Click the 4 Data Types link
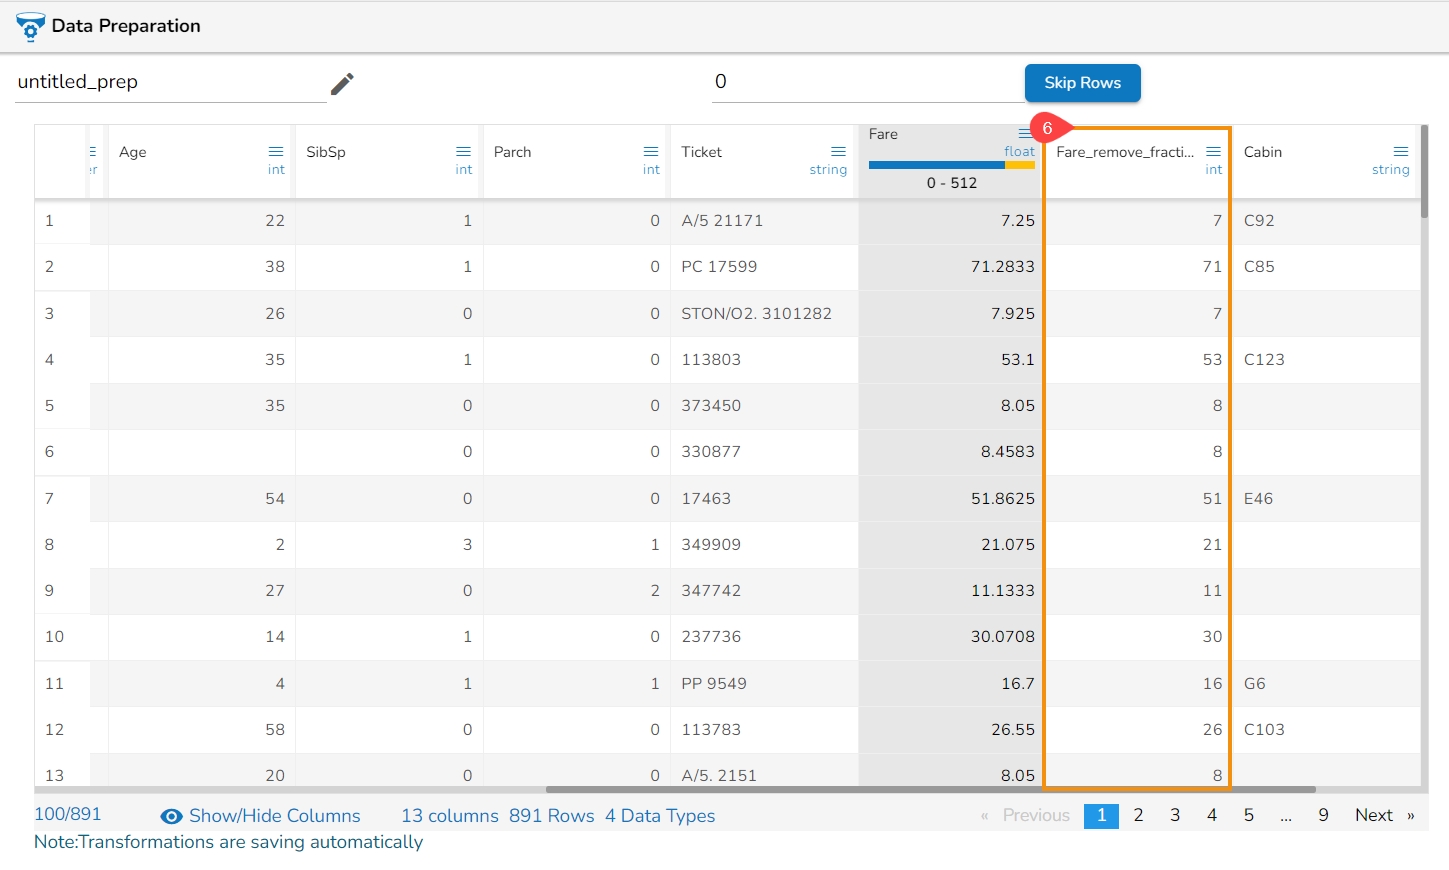The height and width of the screenshot is (870, 1449). click(x=660, y=816)
